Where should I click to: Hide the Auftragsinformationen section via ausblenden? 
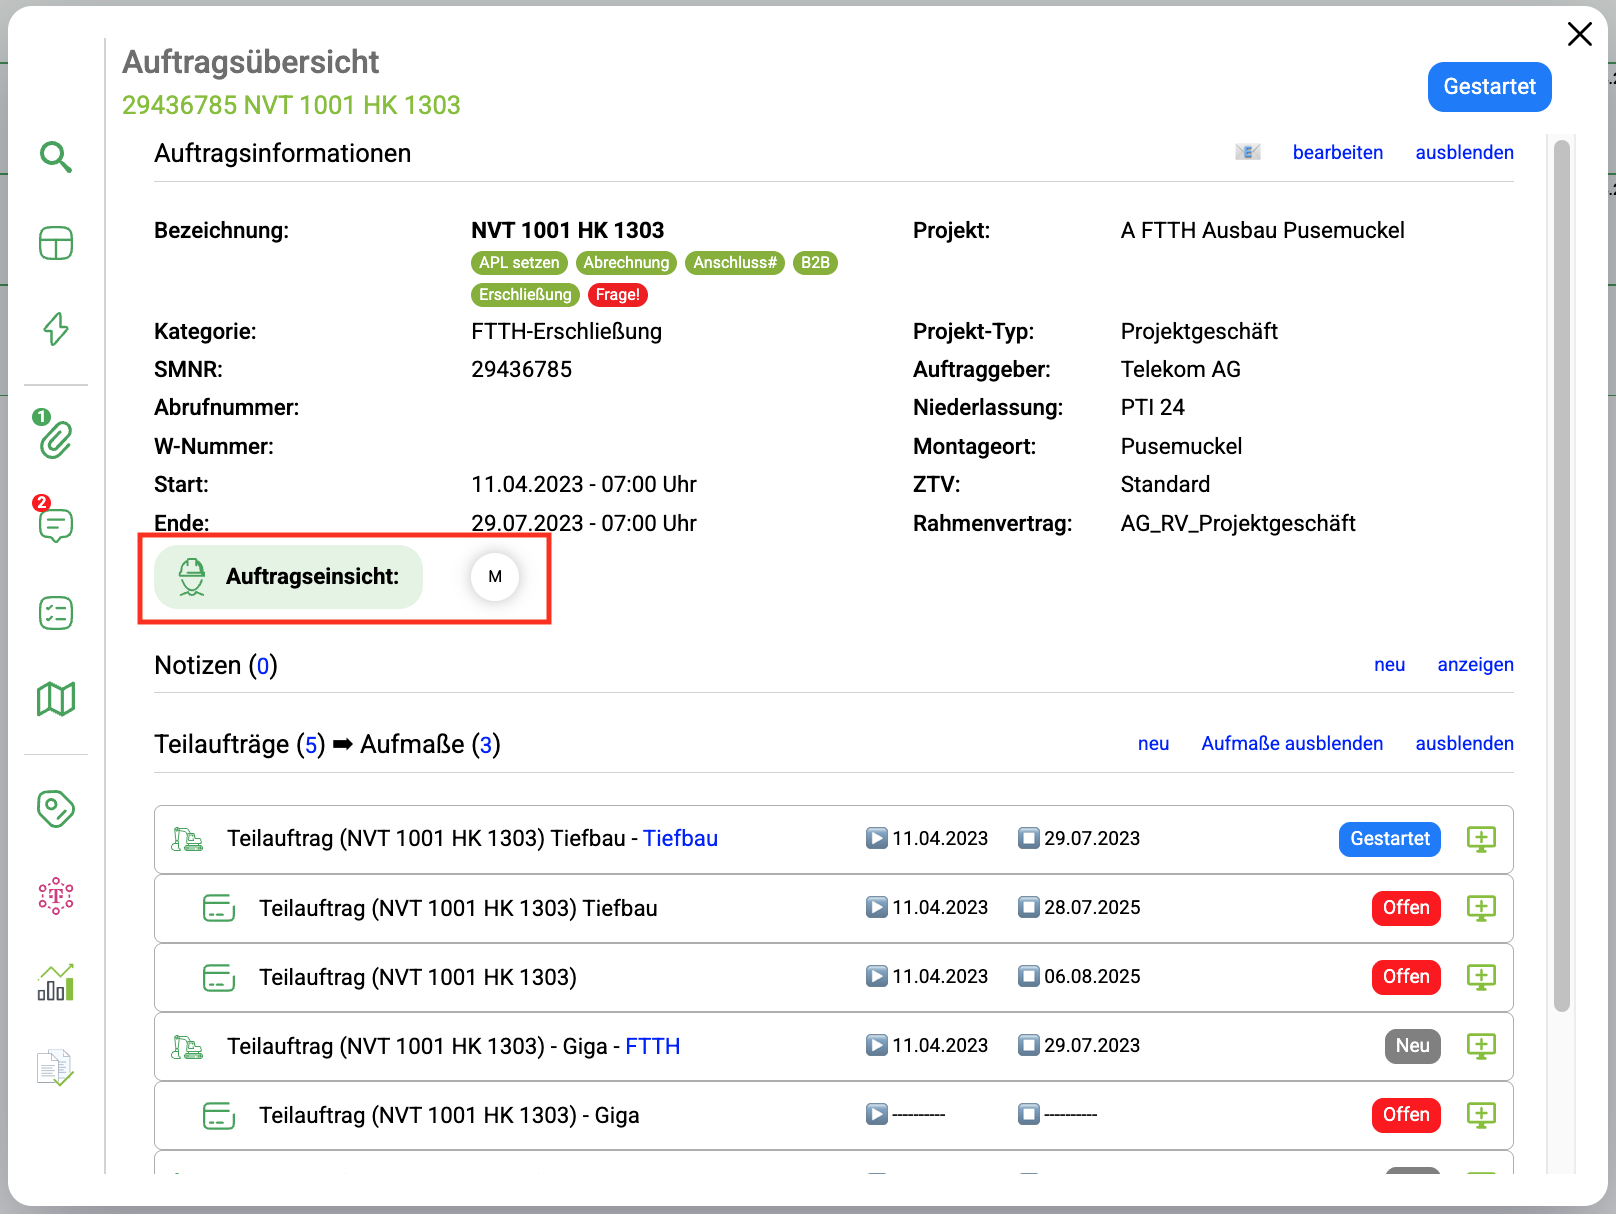(x=1464, y=153)
